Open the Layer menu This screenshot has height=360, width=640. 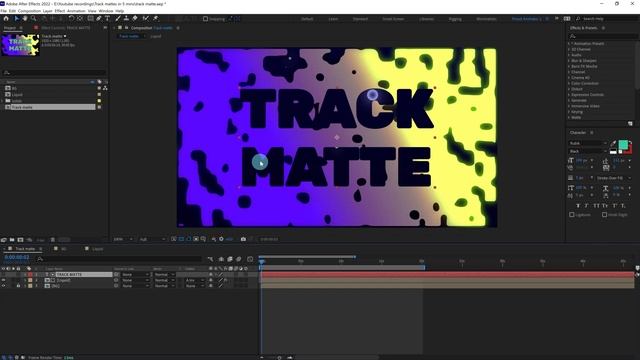(x=48, y=11)
